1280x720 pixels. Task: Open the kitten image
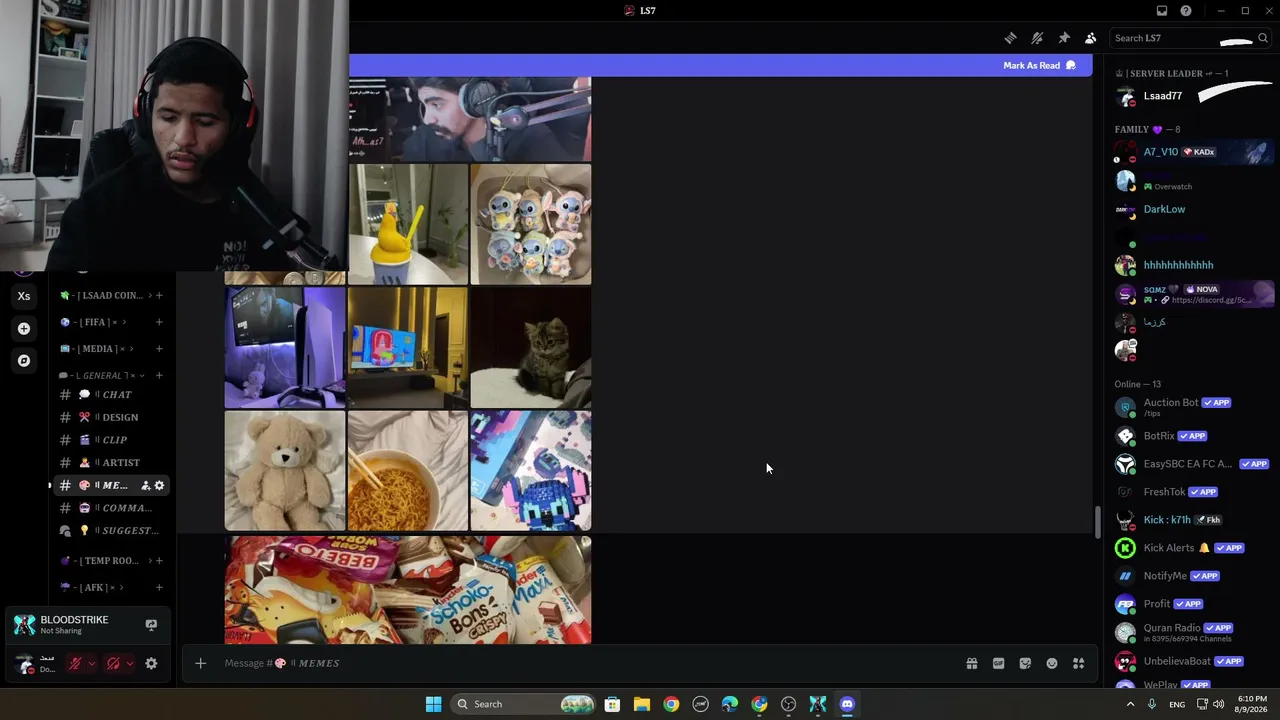[531, 348]
